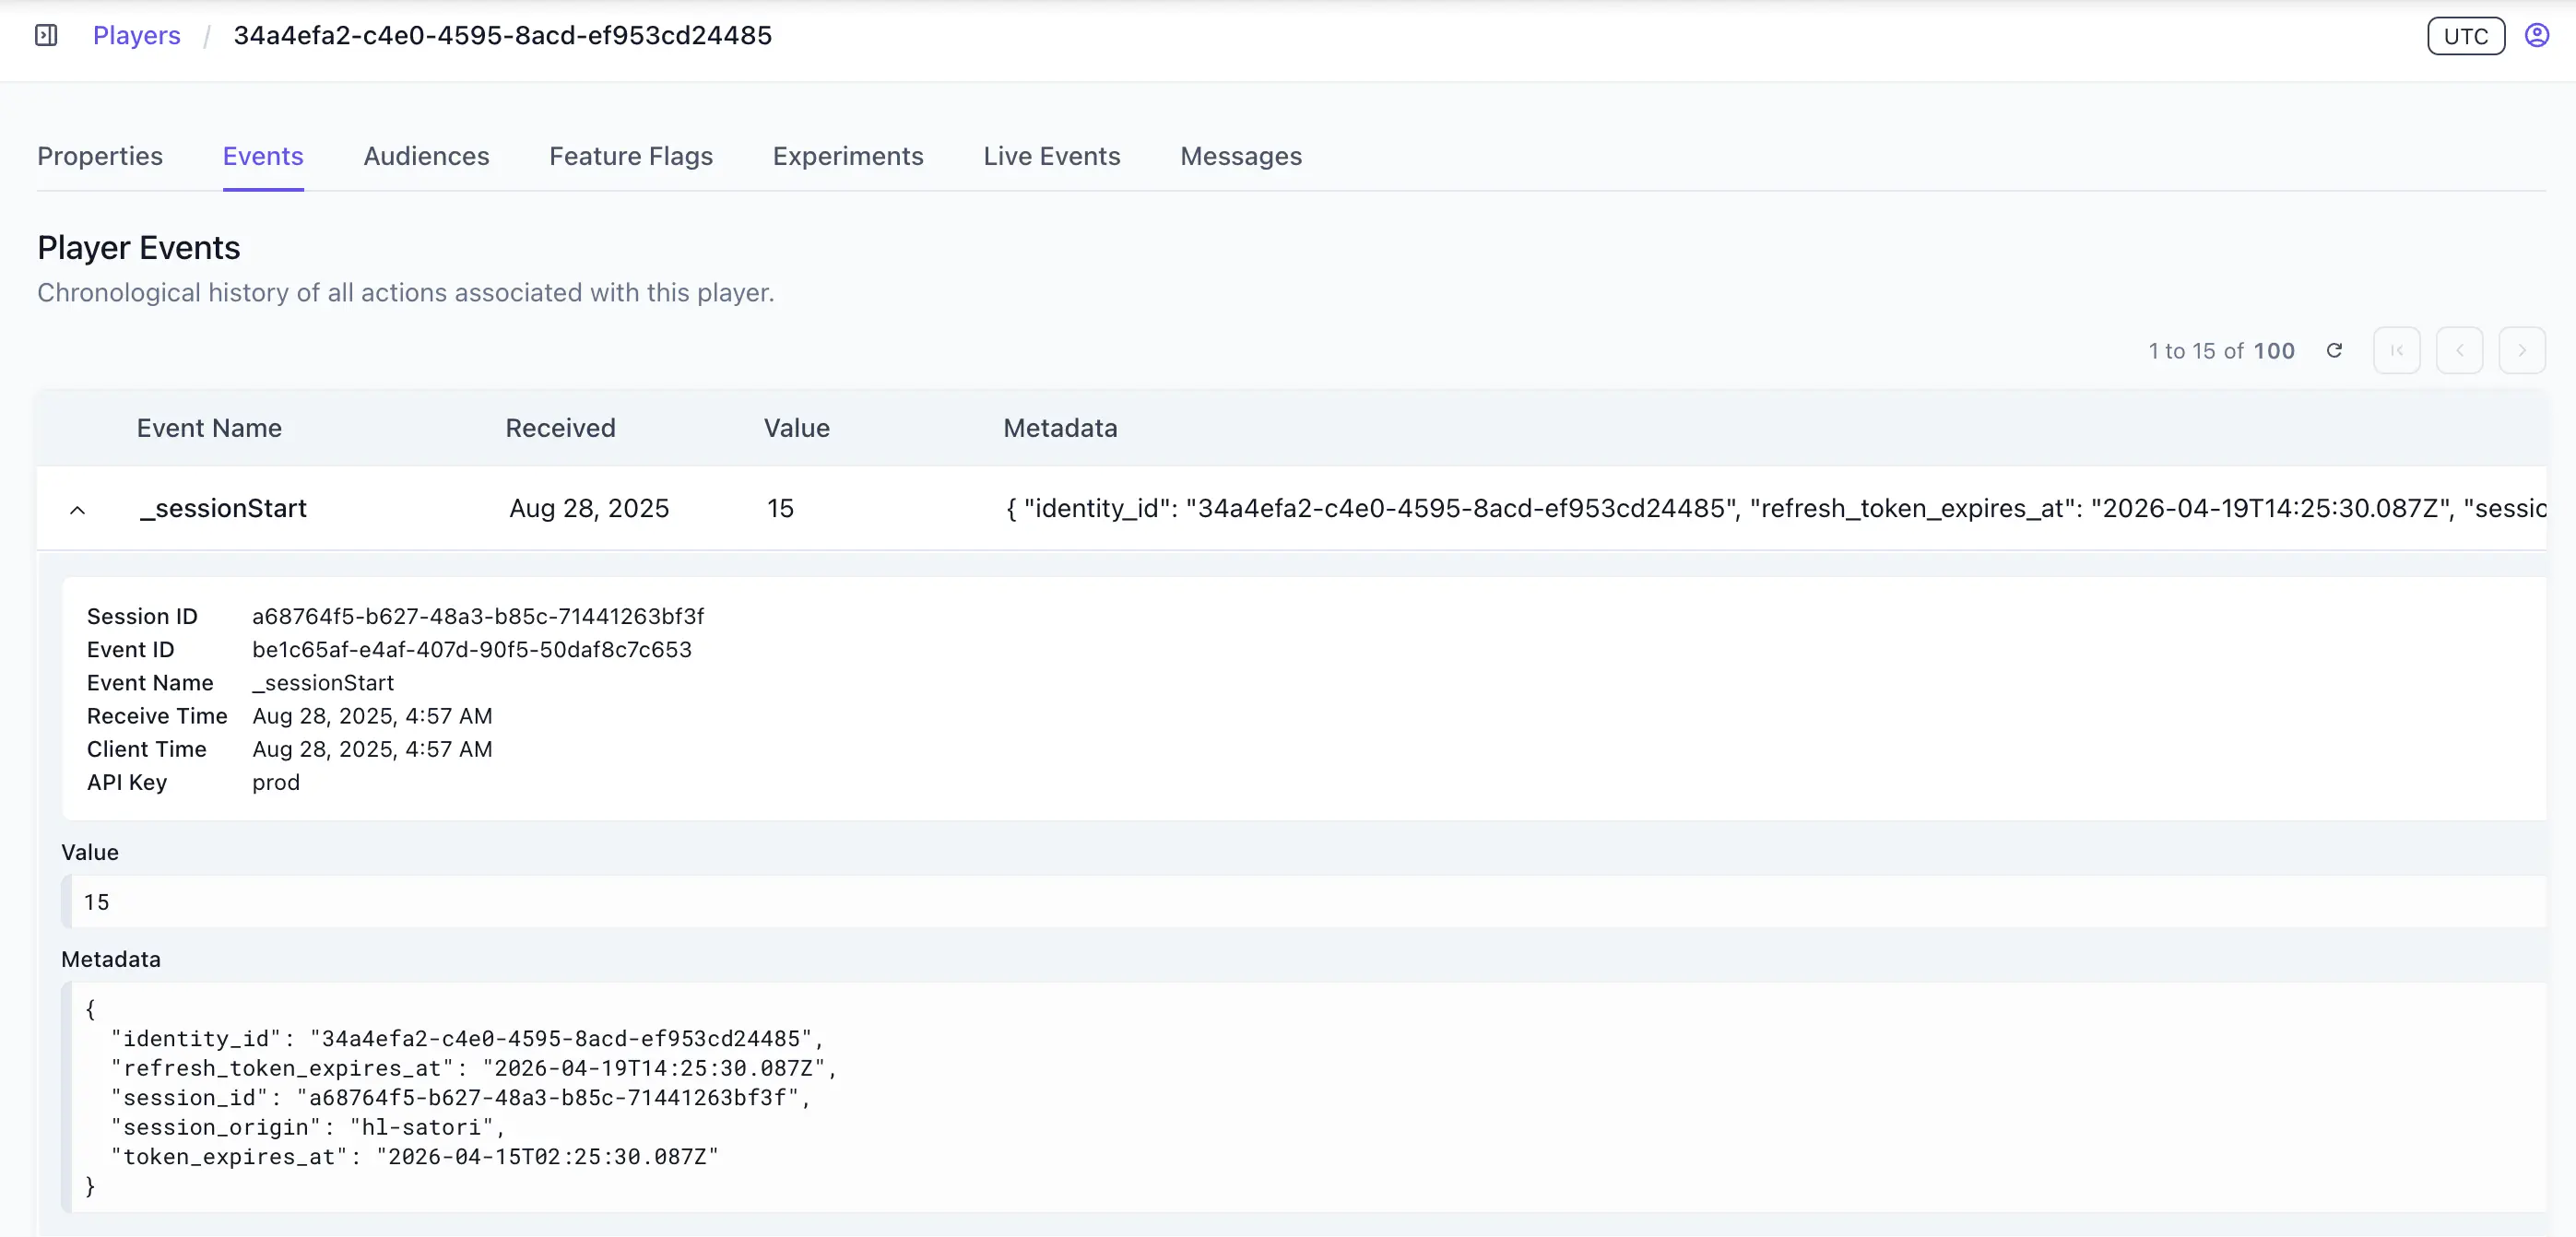
Task: Go to the next events page
Action: tap(2523, 350)
